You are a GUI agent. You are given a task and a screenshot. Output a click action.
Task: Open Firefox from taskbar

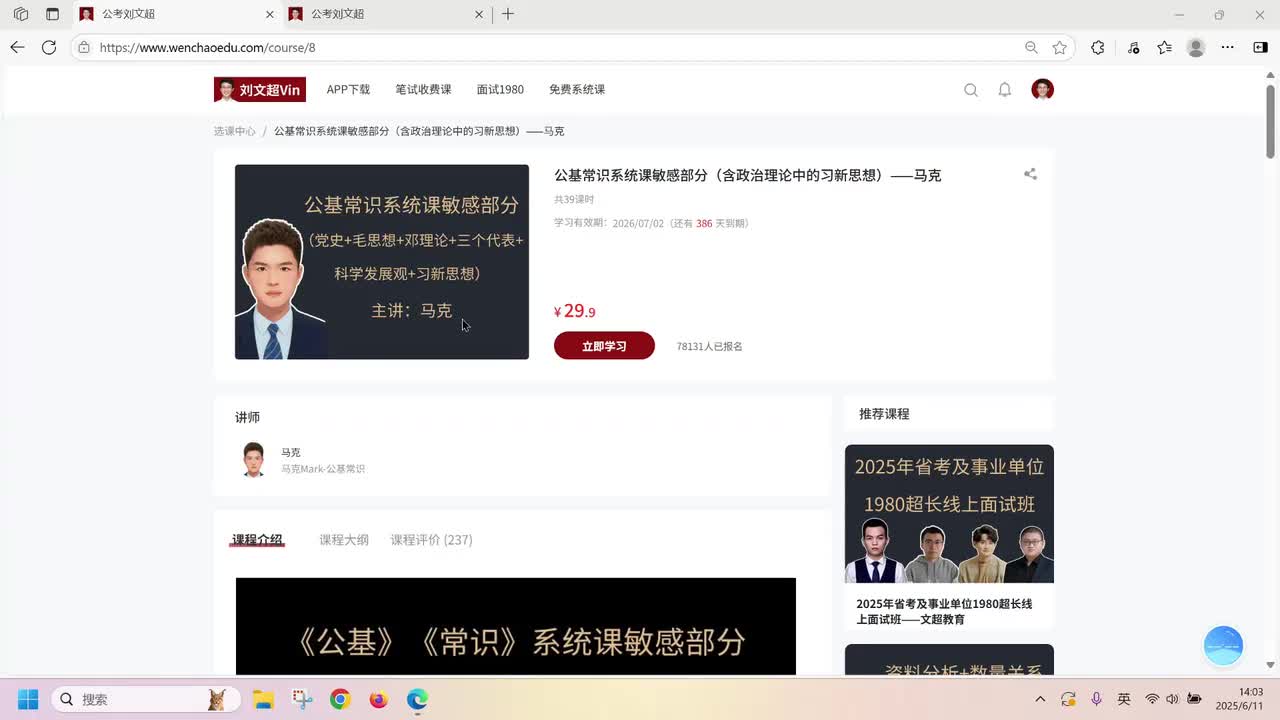pos(378,699)
